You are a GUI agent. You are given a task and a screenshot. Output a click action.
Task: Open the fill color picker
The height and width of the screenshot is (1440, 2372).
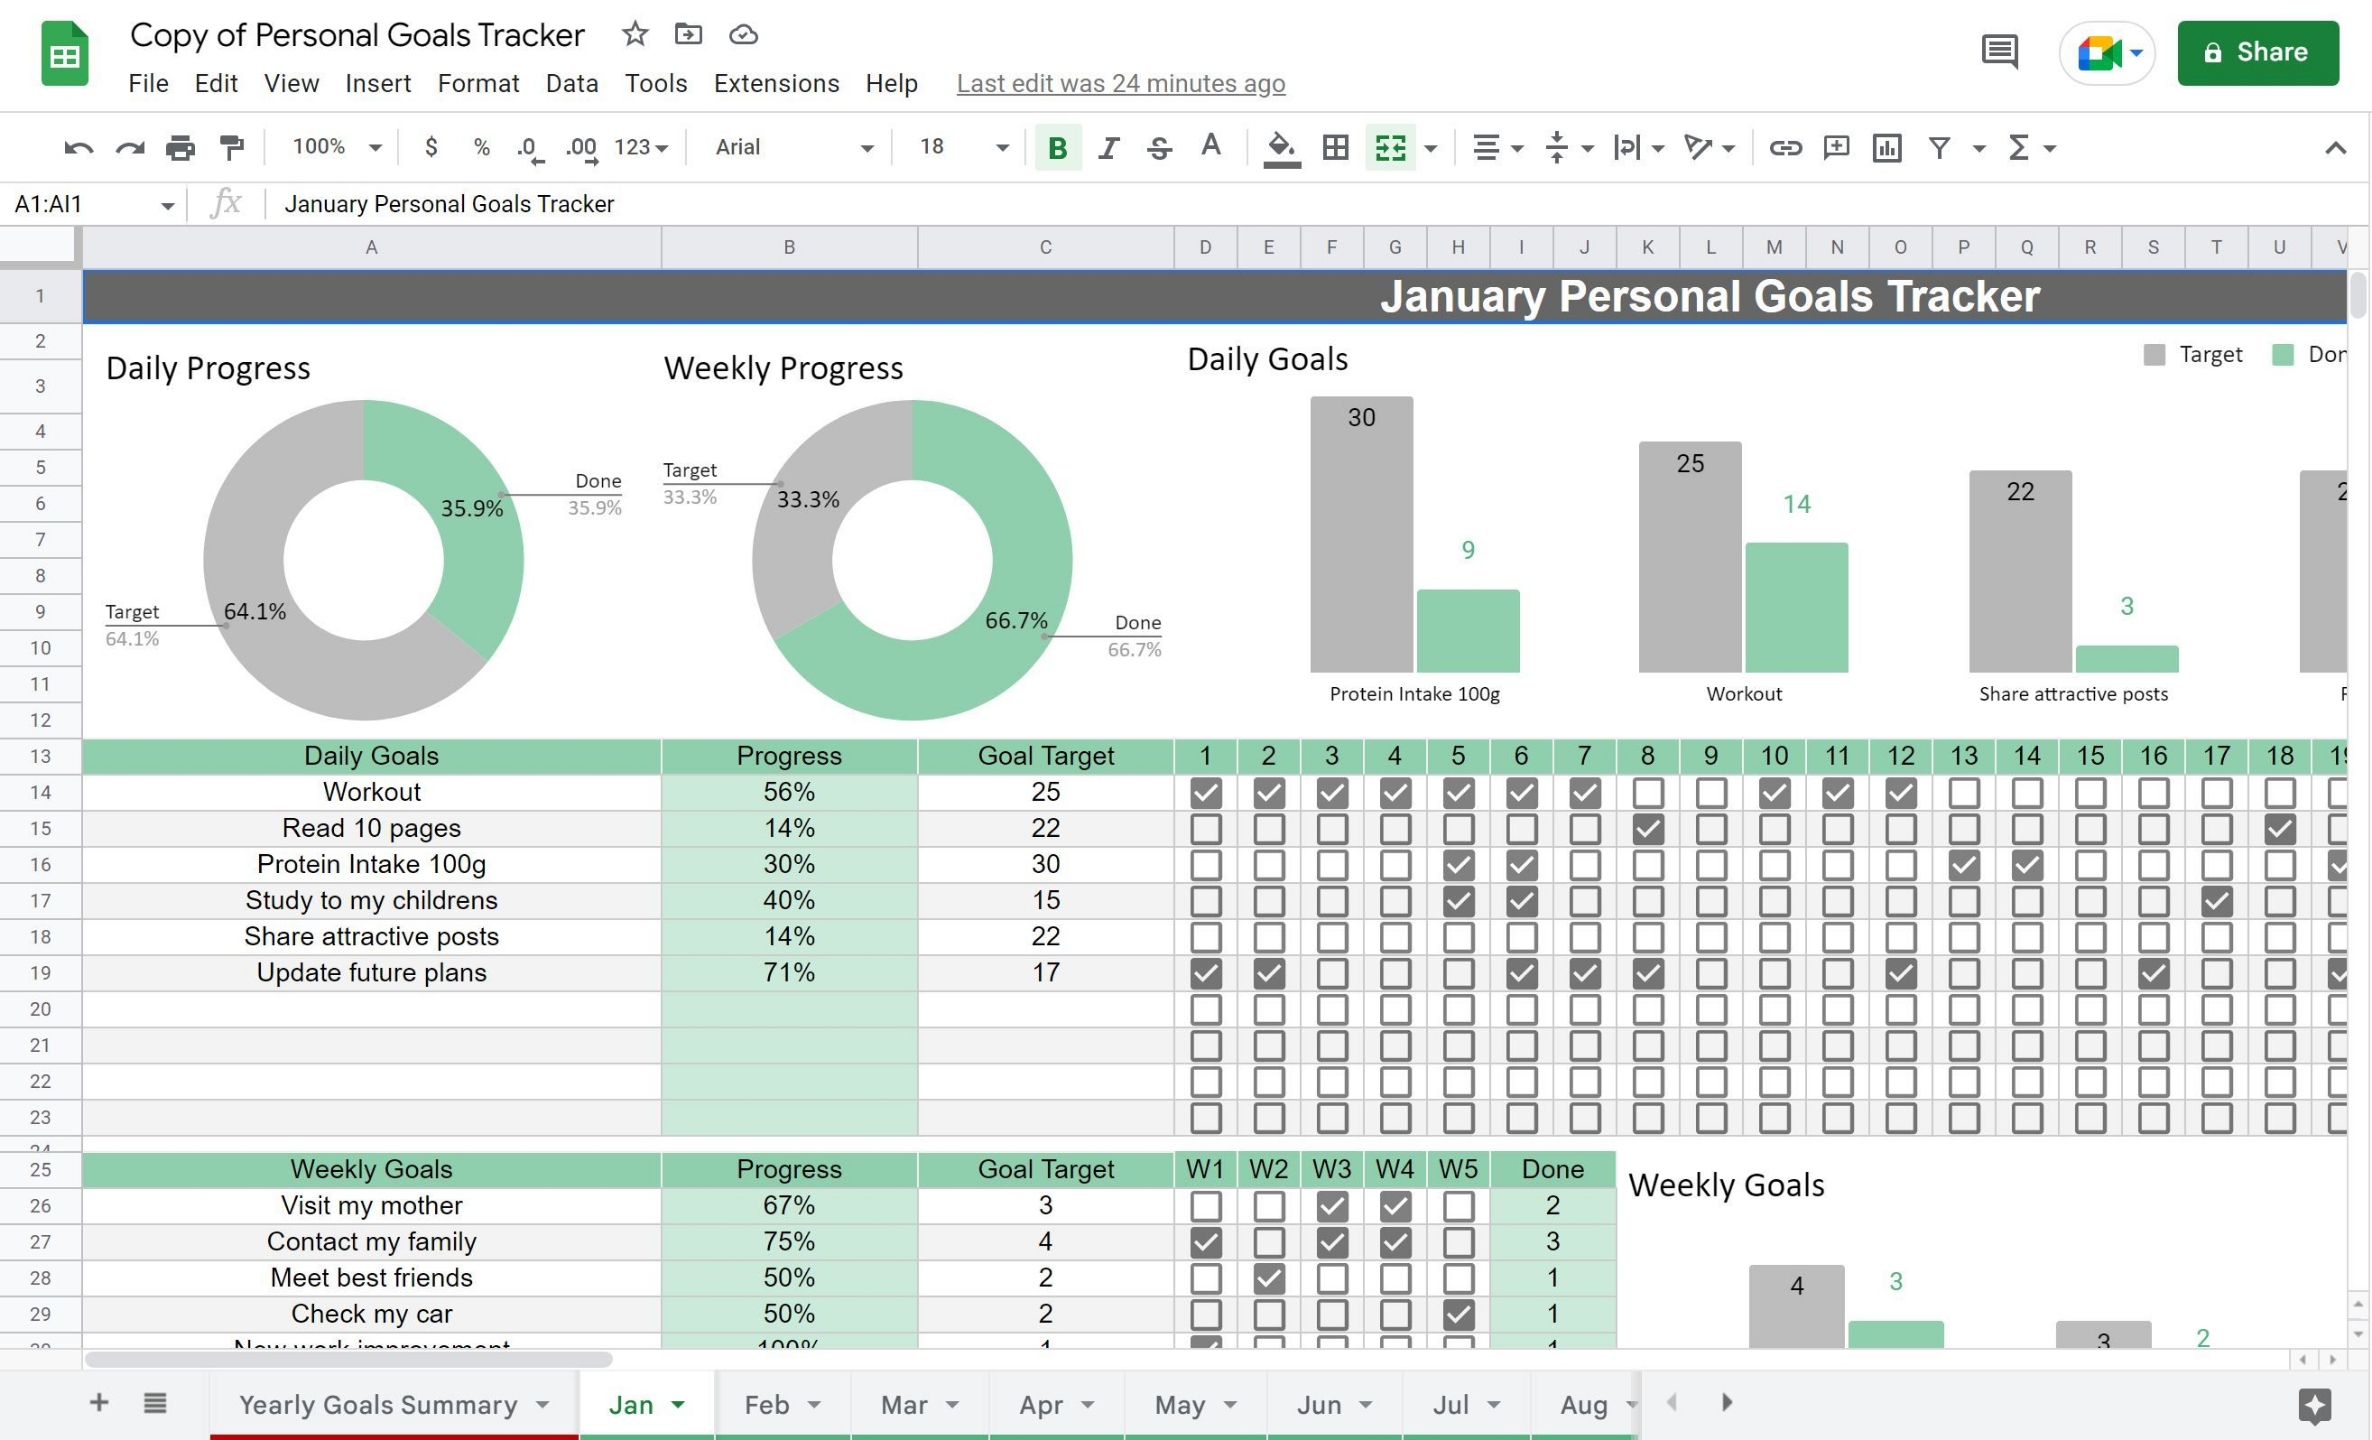pos(1282,147)
